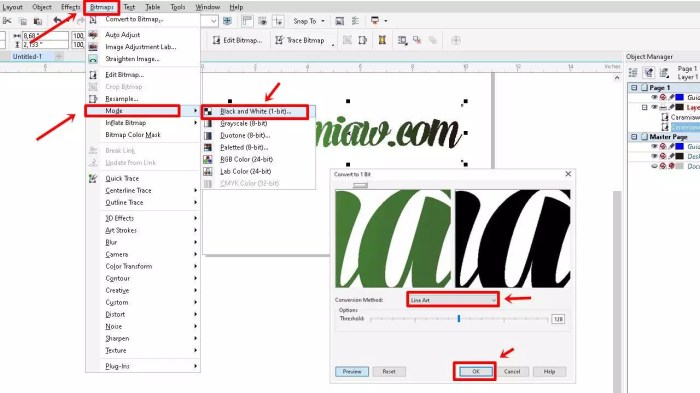
Task: Click the round plus quick-customize icon
Action: (456, 40)
